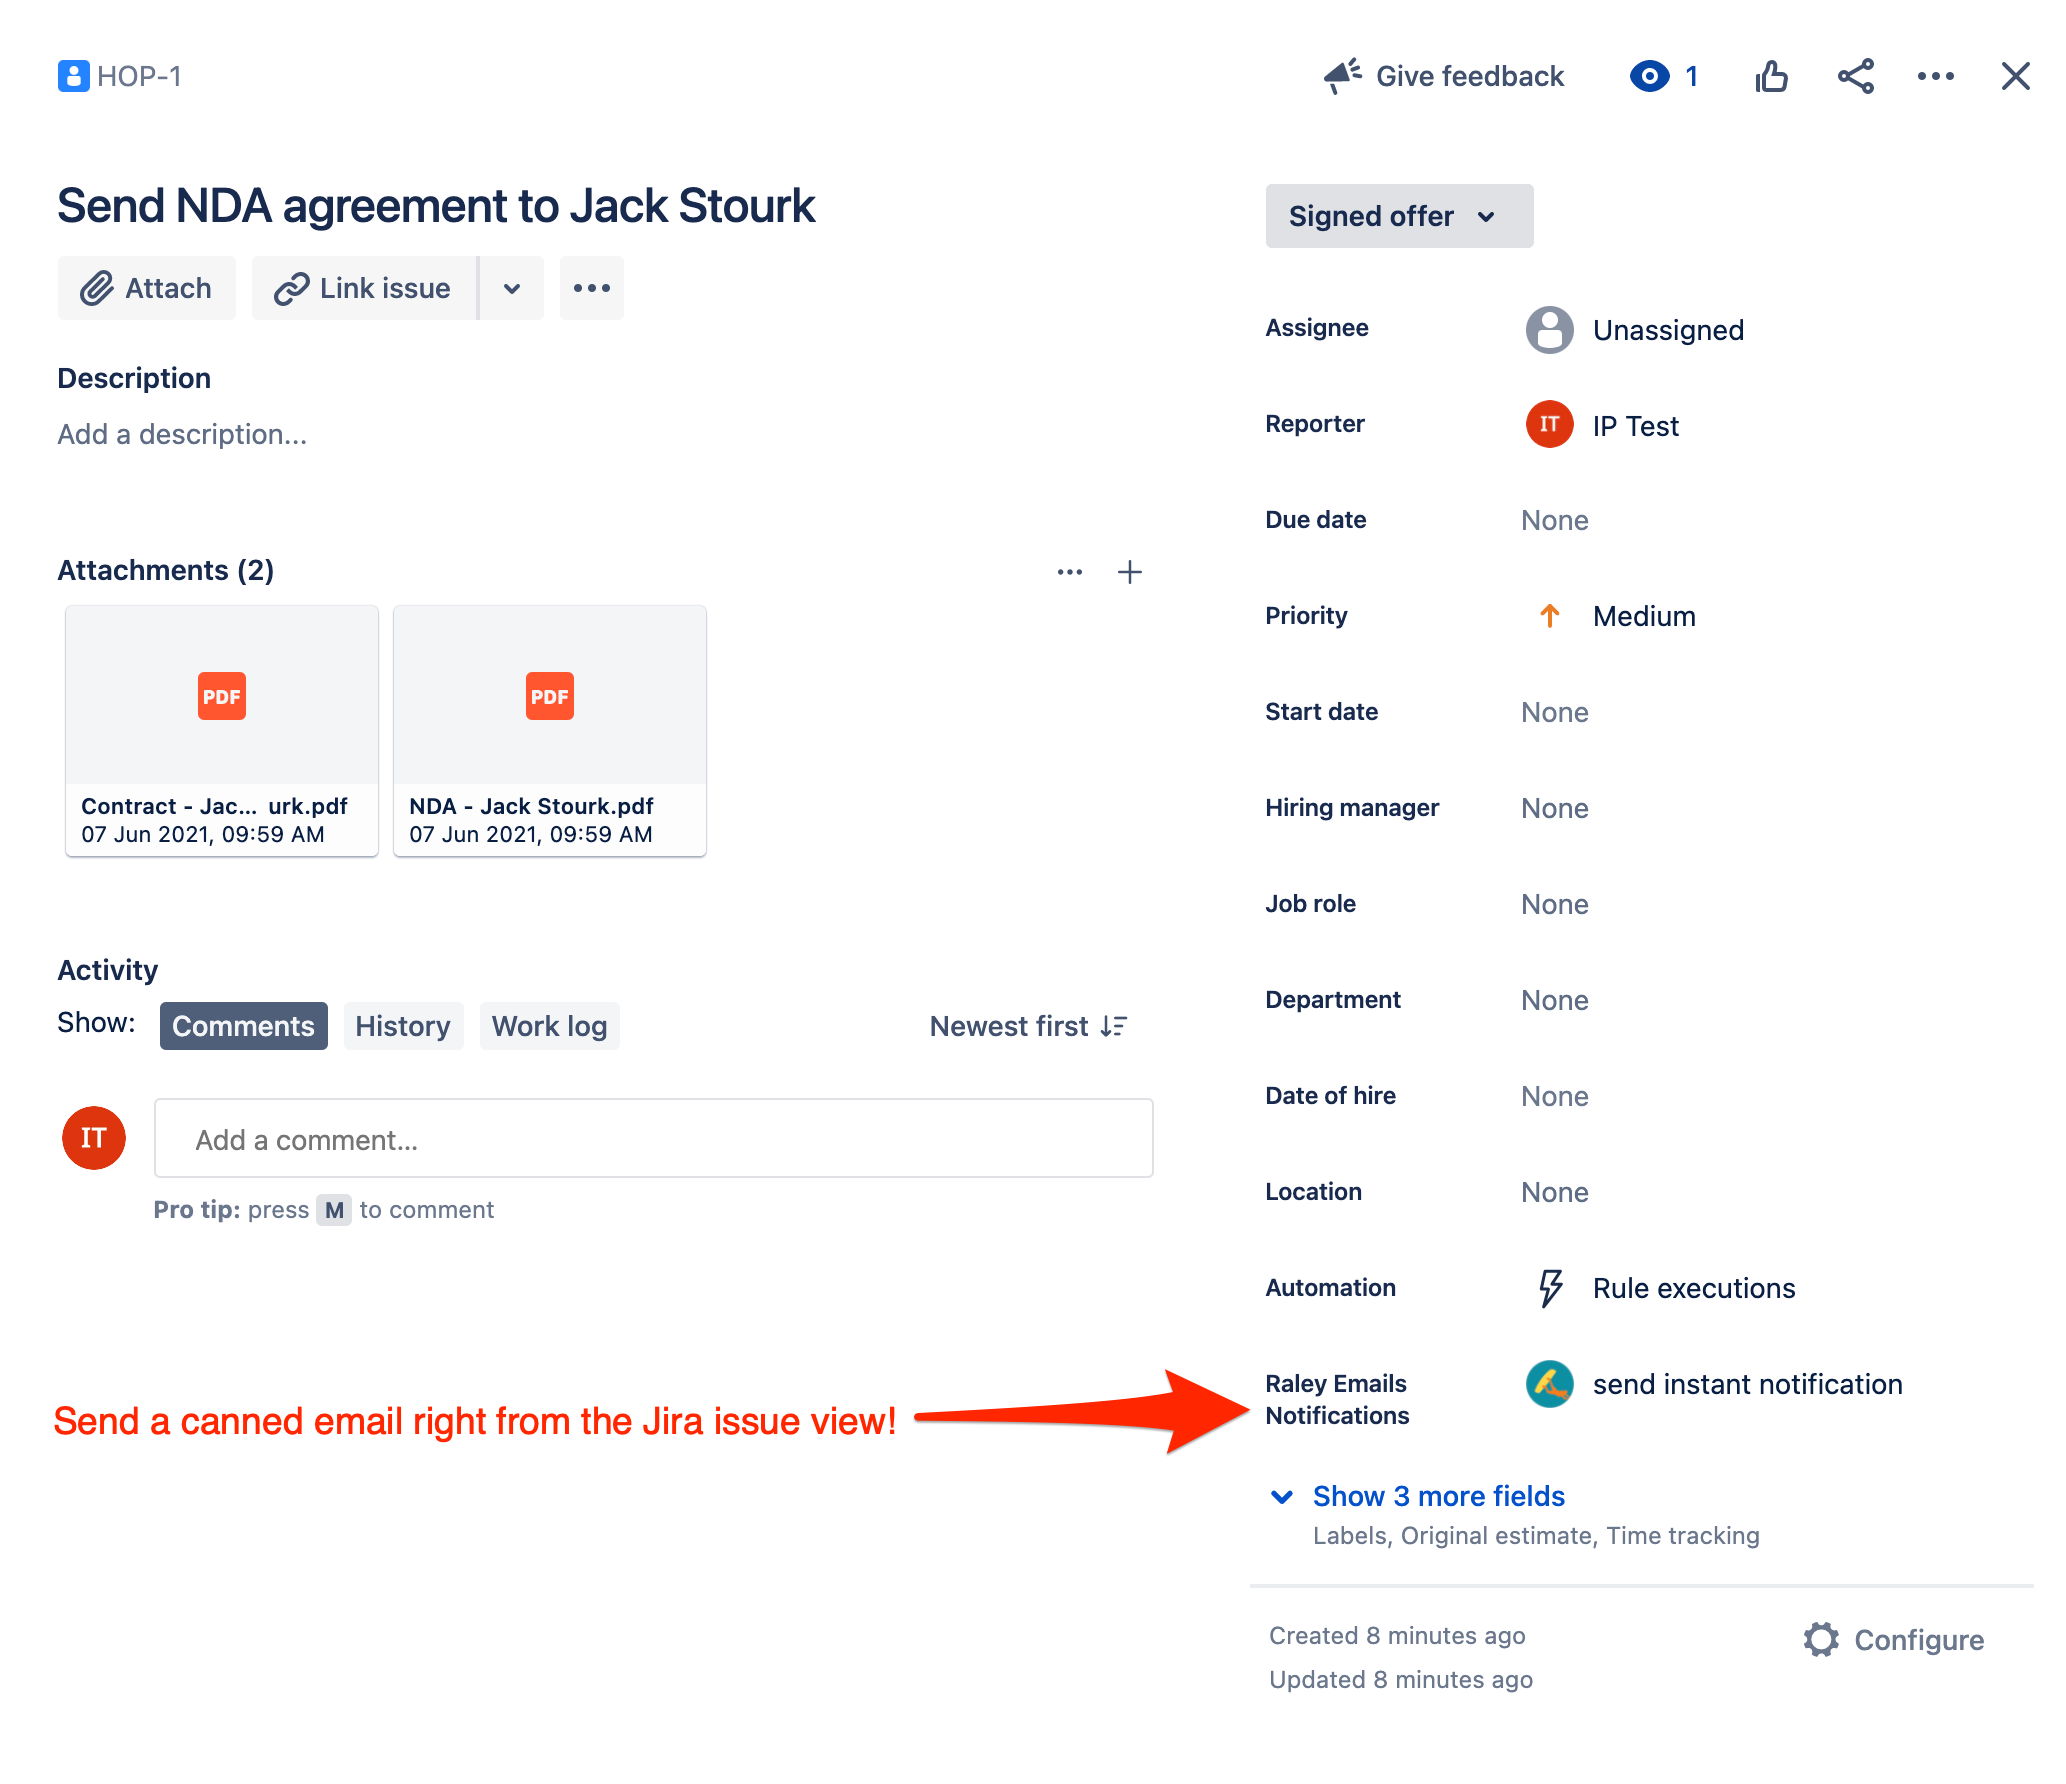Open attachments options via the ellipsis icon
The image size is (2066, 1784).
[1069, 571]
